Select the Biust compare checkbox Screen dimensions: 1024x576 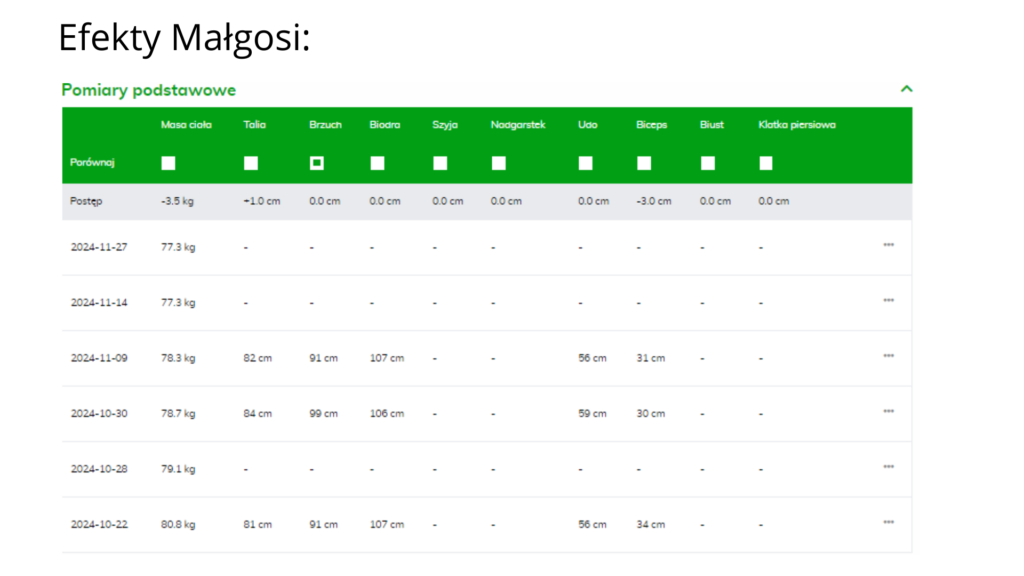click(x=707, y=163)
